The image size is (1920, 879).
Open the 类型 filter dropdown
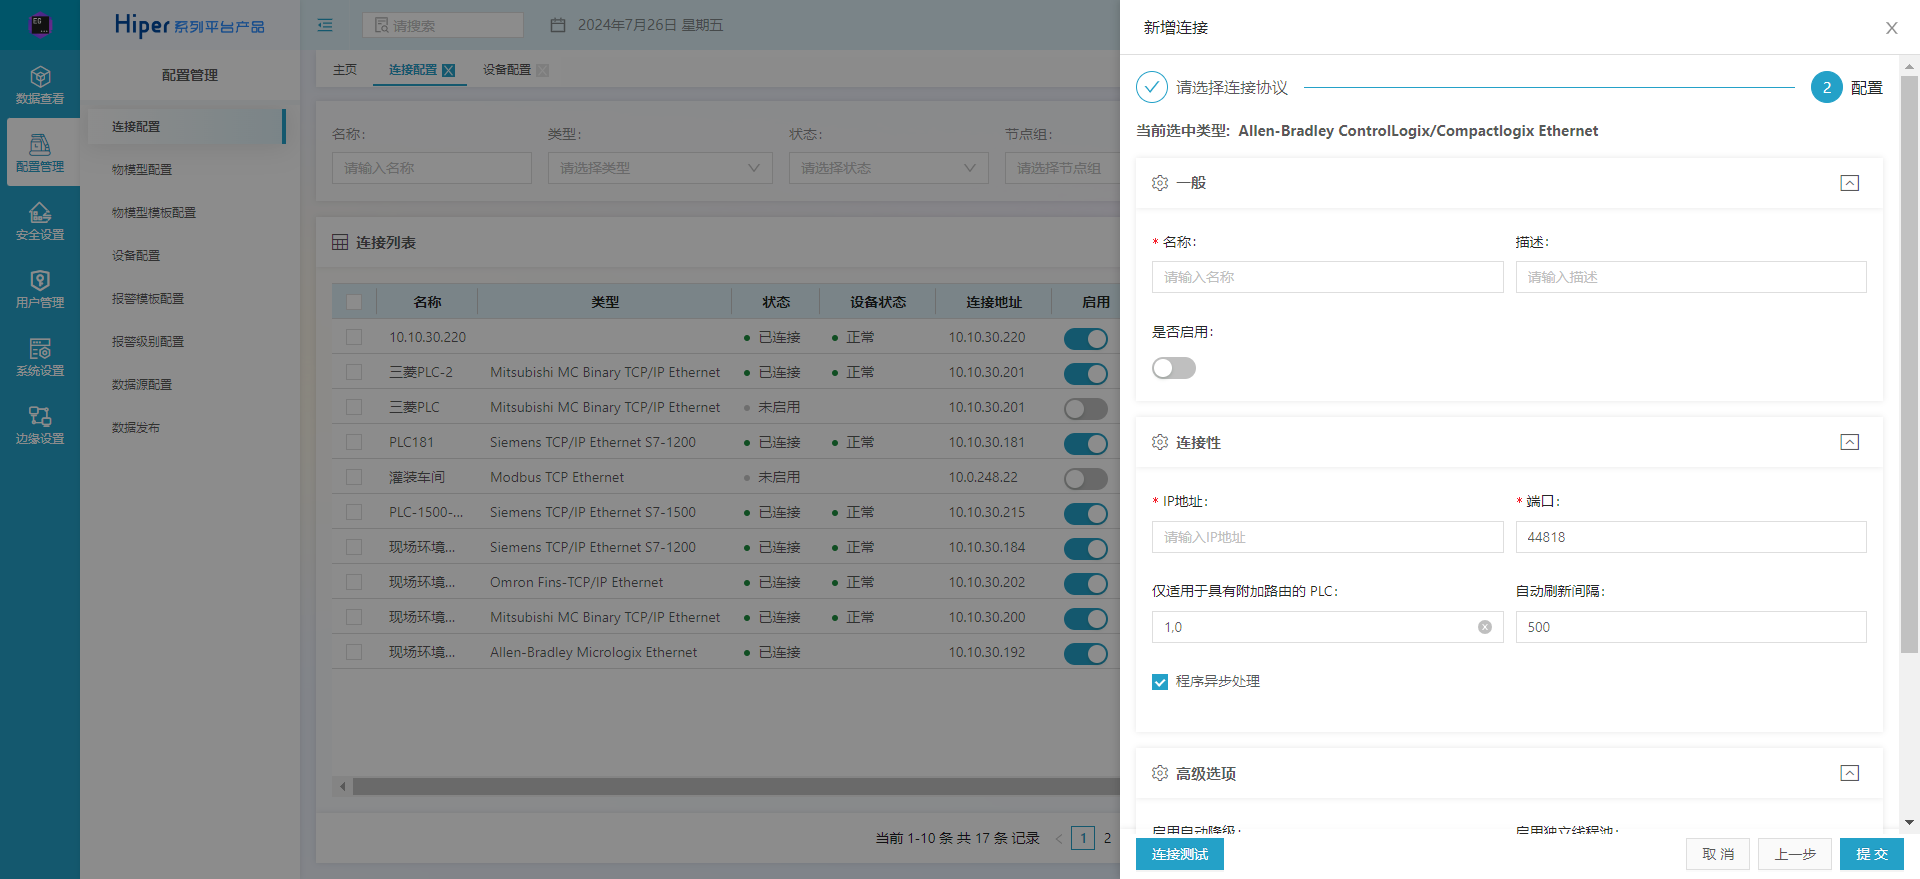click(x=660, y=168)
